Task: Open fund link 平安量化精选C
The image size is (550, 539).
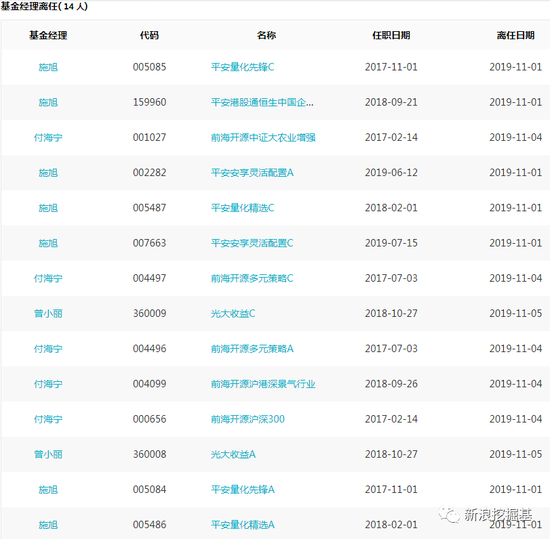Action: coord(242,208)
